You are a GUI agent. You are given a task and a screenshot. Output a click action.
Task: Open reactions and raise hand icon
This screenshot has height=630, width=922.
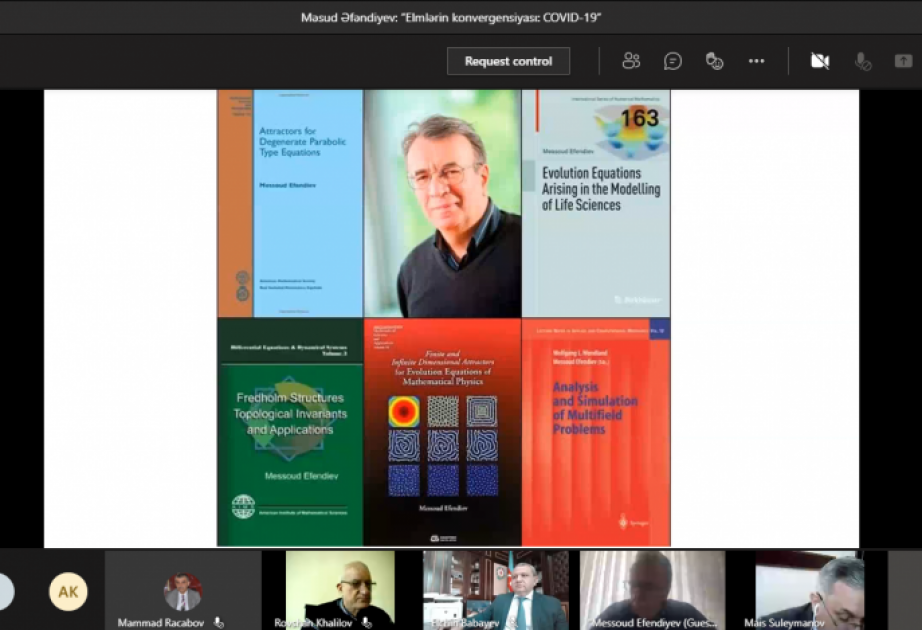pyautogui.click(x=714, y=61)
